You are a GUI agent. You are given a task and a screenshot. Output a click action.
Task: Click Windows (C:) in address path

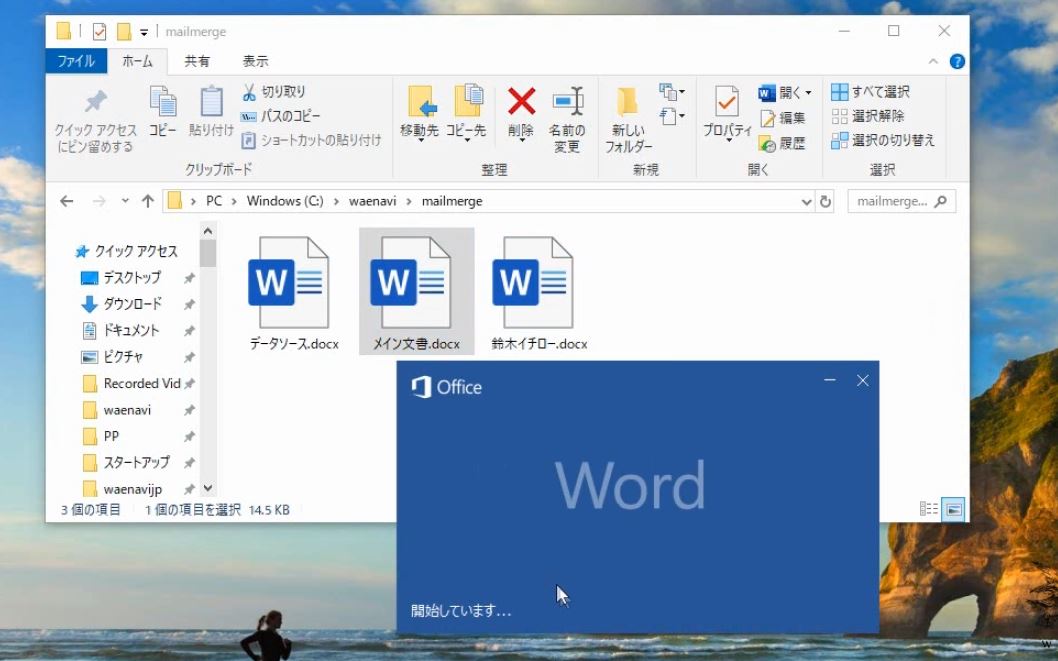(x=285, y=201)
